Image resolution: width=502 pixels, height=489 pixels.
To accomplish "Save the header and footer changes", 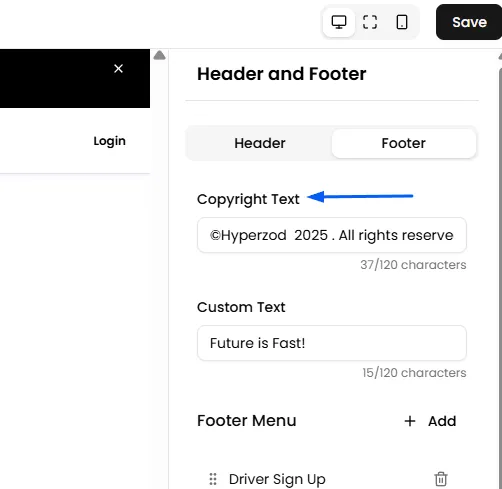I will point(469,22).
